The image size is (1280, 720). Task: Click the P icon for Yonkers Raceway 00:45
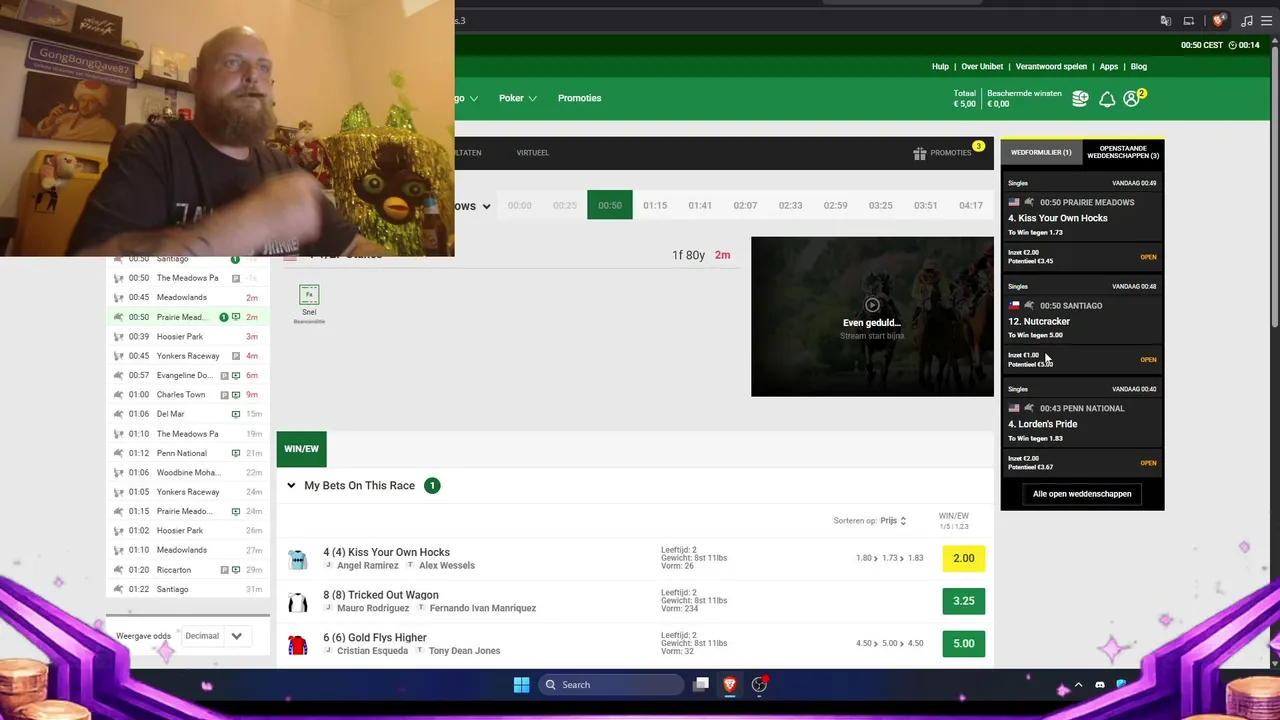coord(236,356)
